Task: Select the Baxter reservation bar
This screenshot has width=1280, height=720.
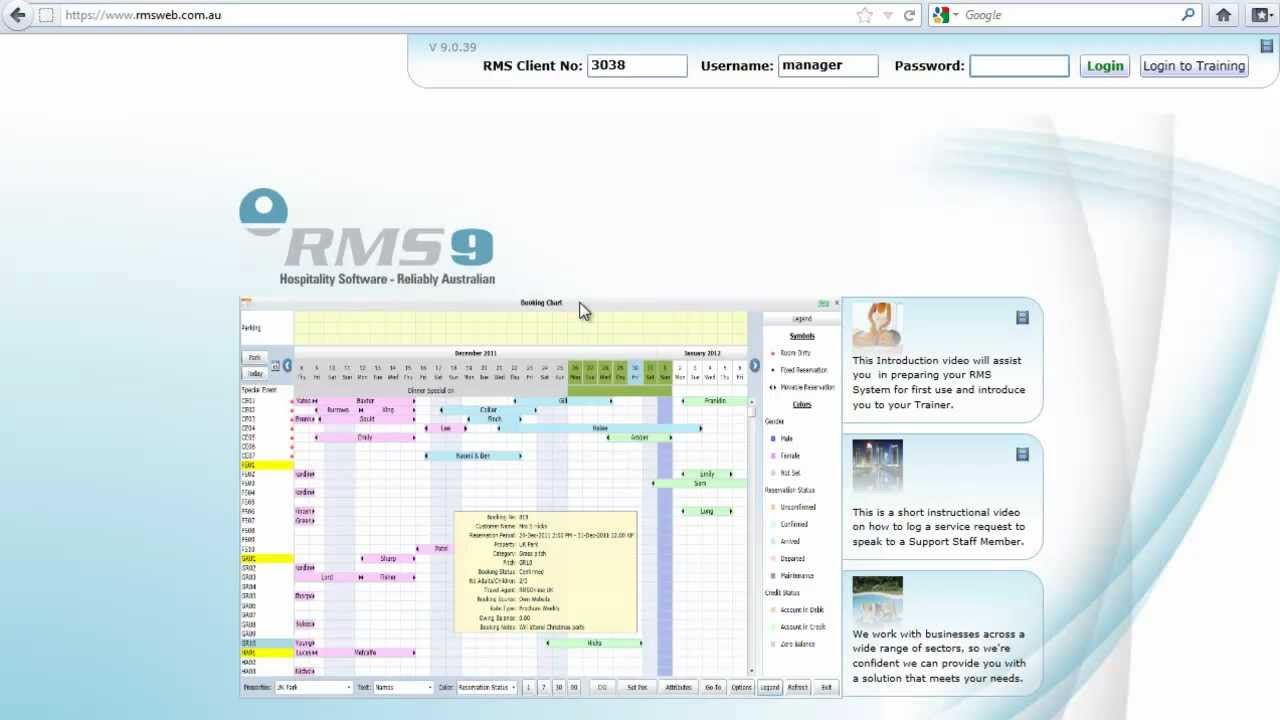Action: [364, 401]
